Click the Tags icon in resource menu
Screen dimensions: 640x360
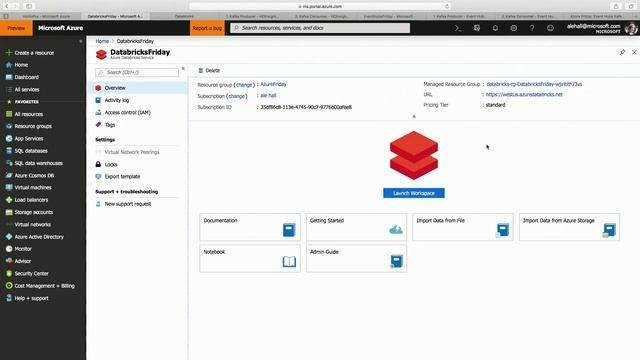click(x=98, y=124)
